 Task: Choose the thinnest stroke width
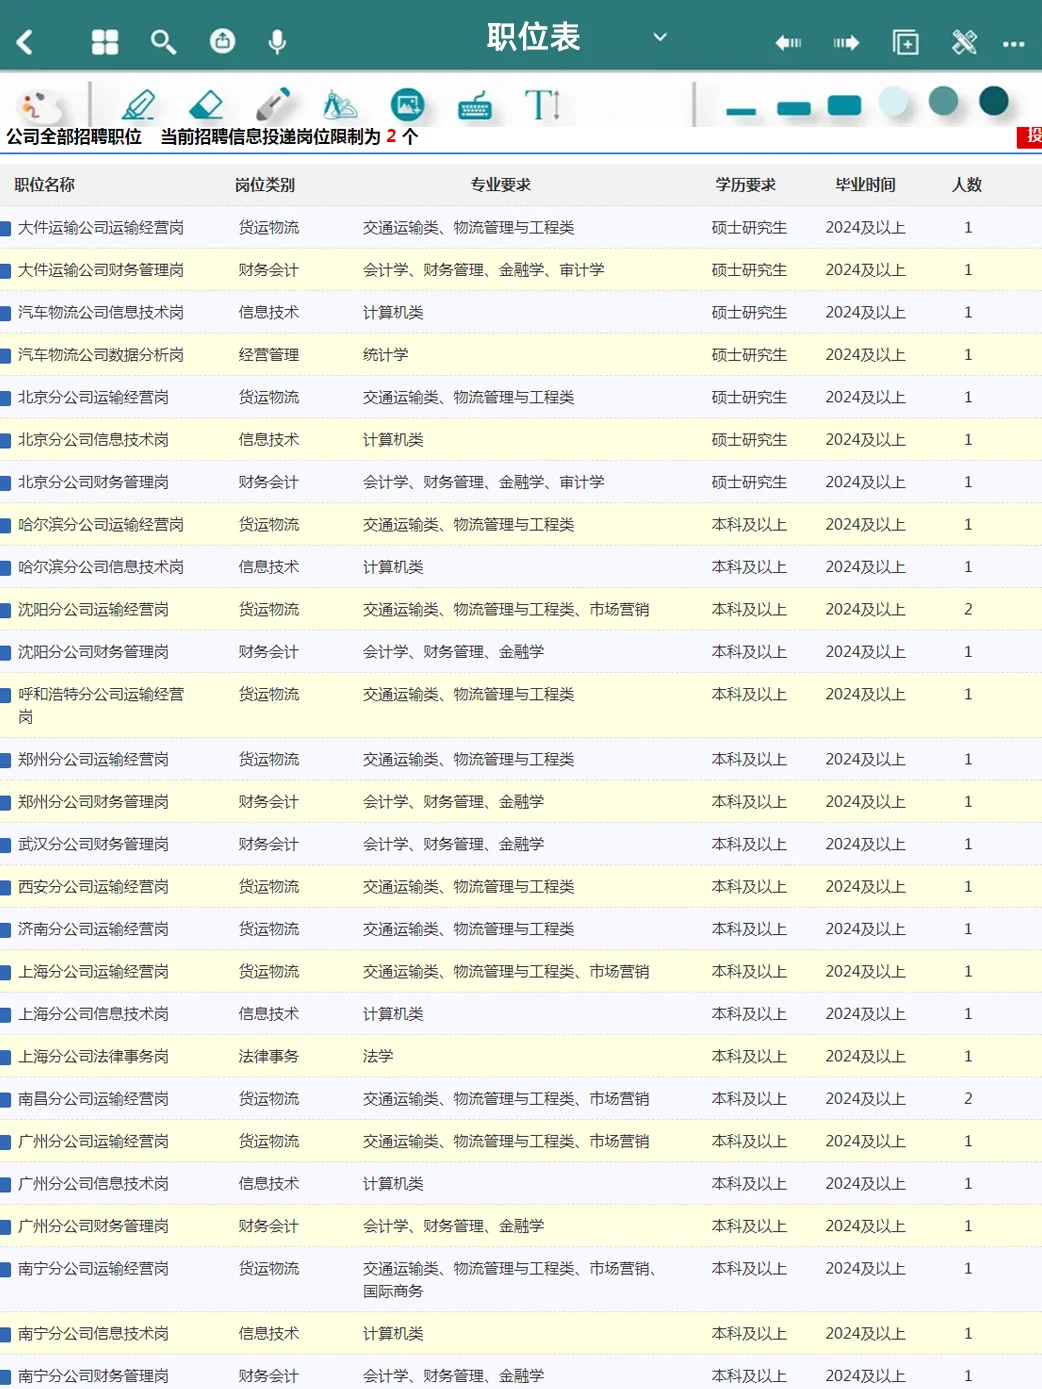point(741,111)
